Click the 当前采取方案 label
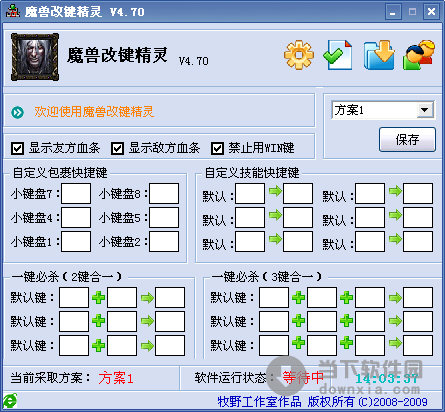445x412 pixels. tap(50, 378)
